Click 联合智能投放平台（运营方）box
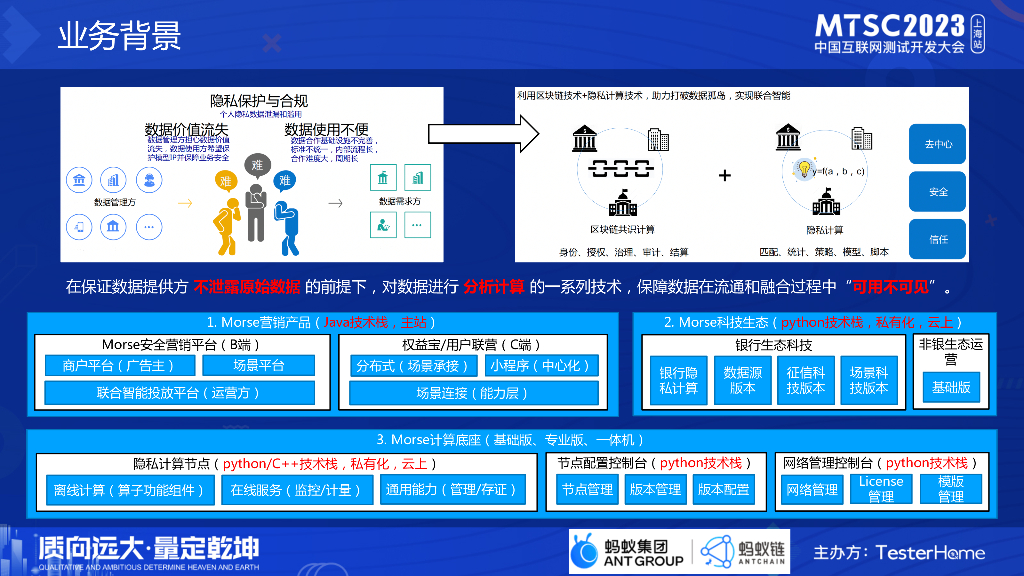 coord(180,392)
